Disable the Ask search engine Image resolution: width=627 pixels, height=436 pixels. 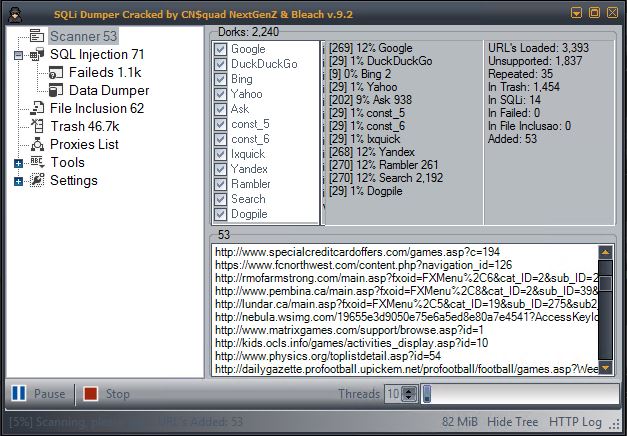point(220,109)
